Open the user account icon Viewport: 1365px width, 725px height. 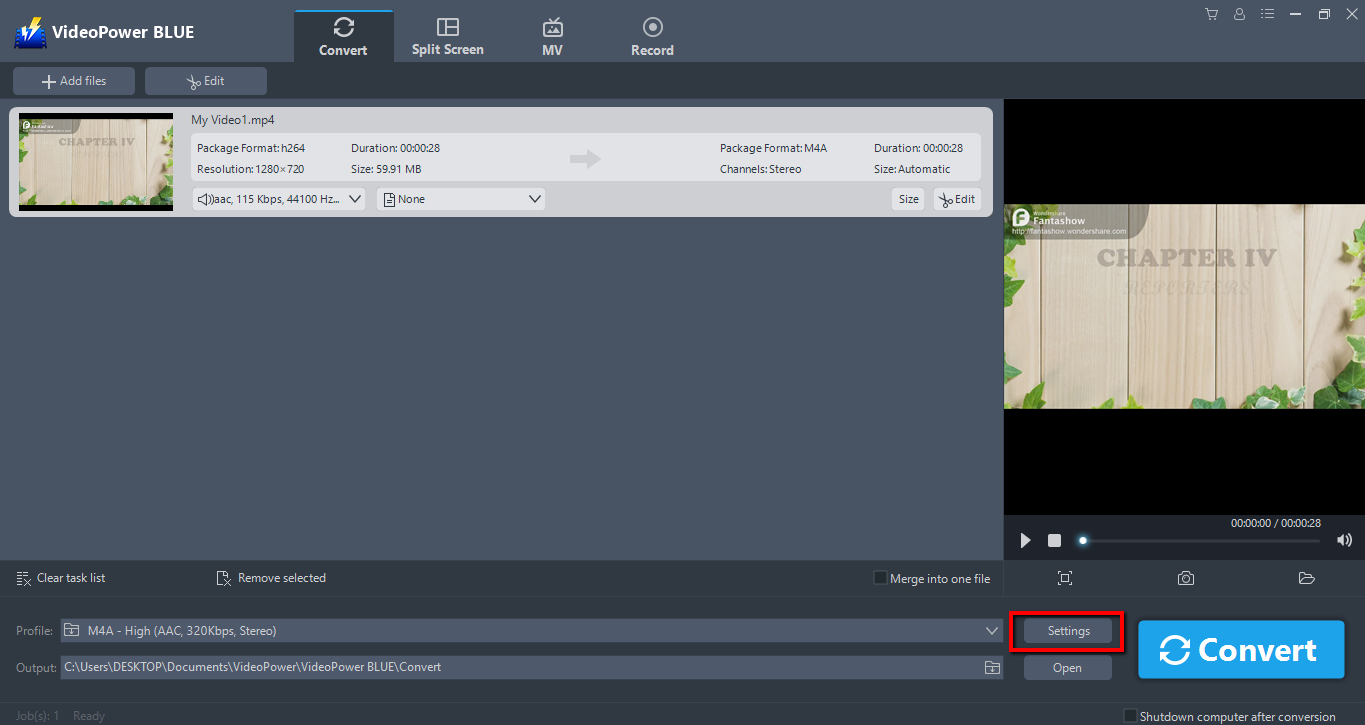pyautogui.click(x=1240, y=14)
